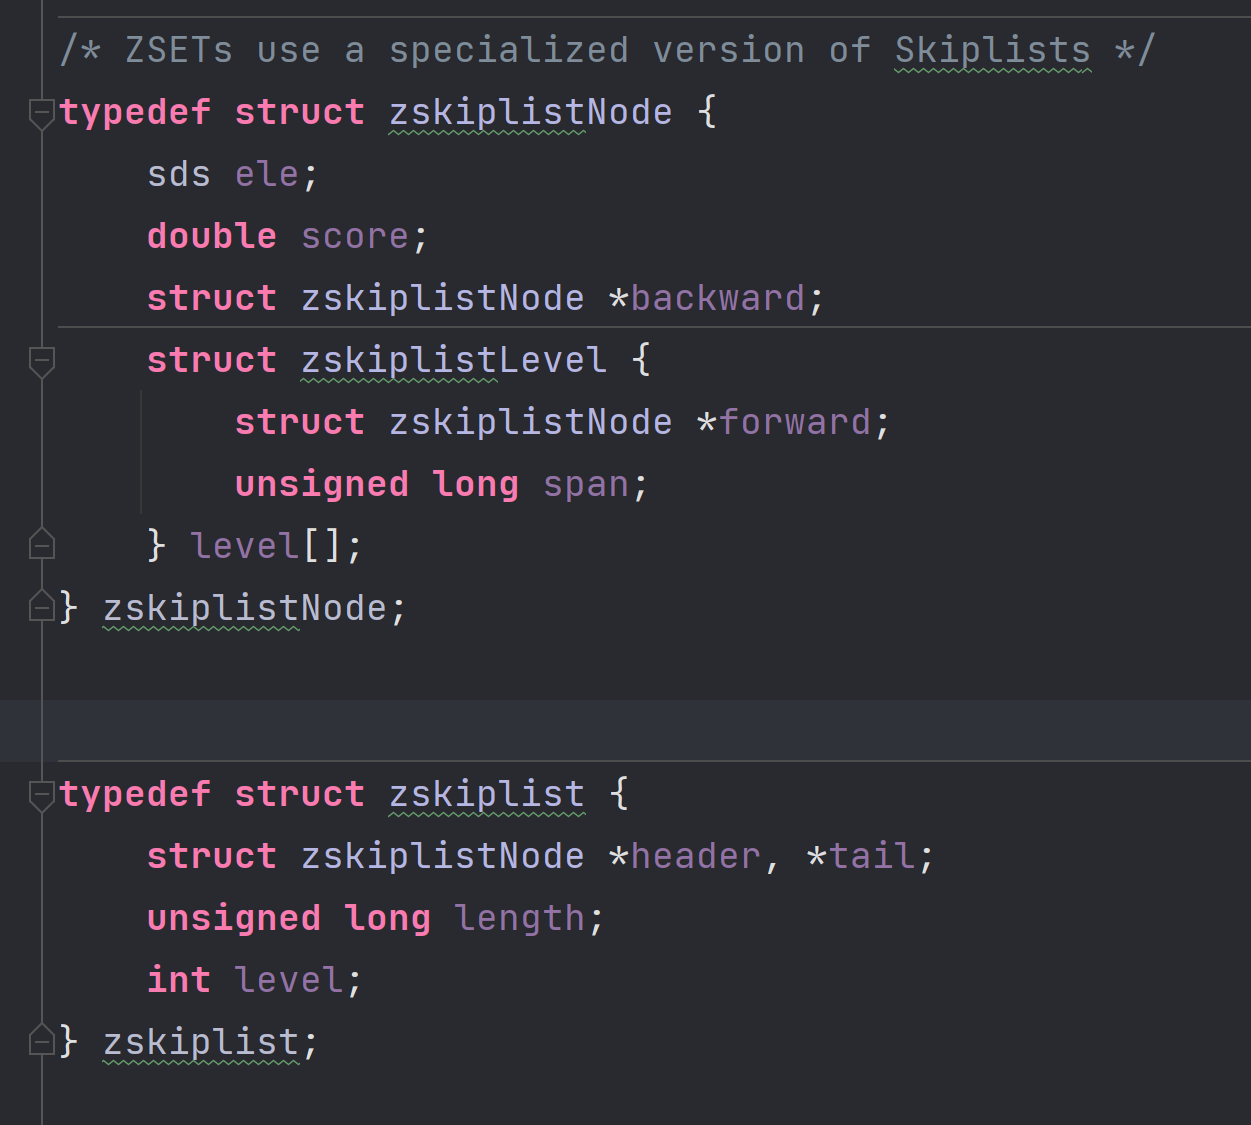This screenshot has height=1125, width=1251.
Task: Click the 'length' field name
Action: [x=520, y=918]
